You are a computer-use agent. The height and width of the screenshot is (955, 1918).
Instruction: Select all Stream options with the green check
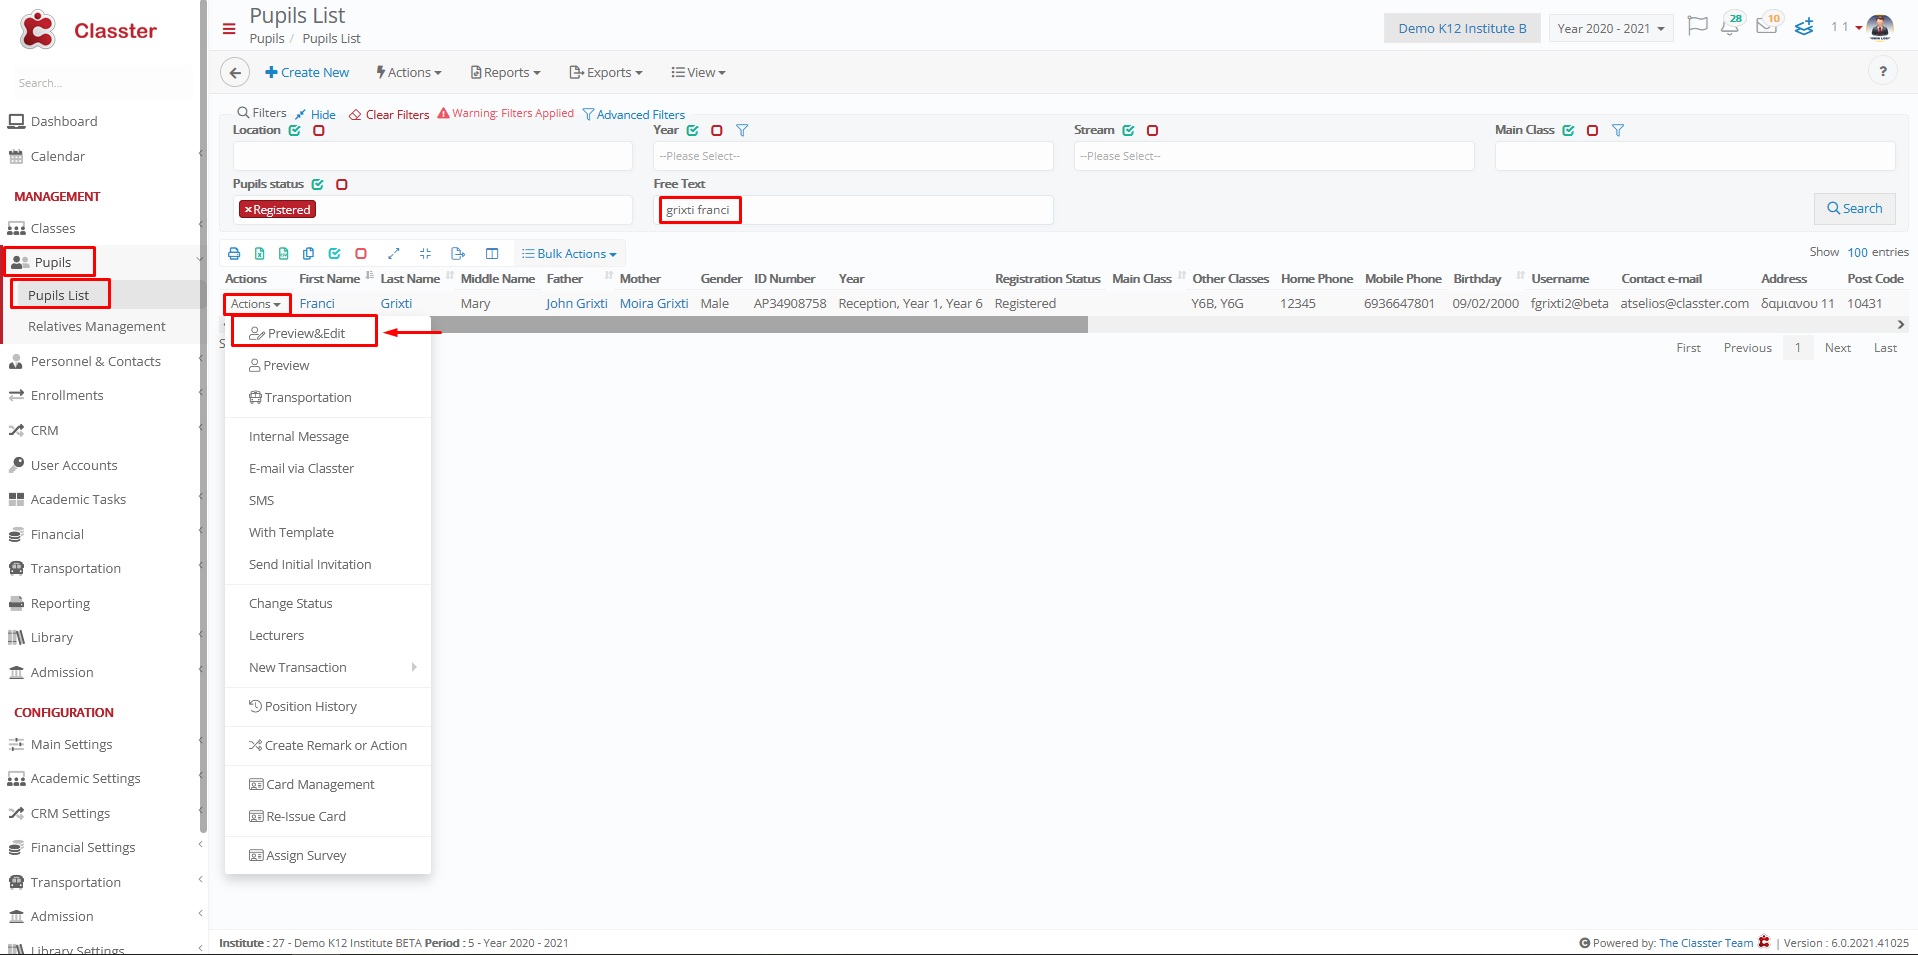[1129, 130]
